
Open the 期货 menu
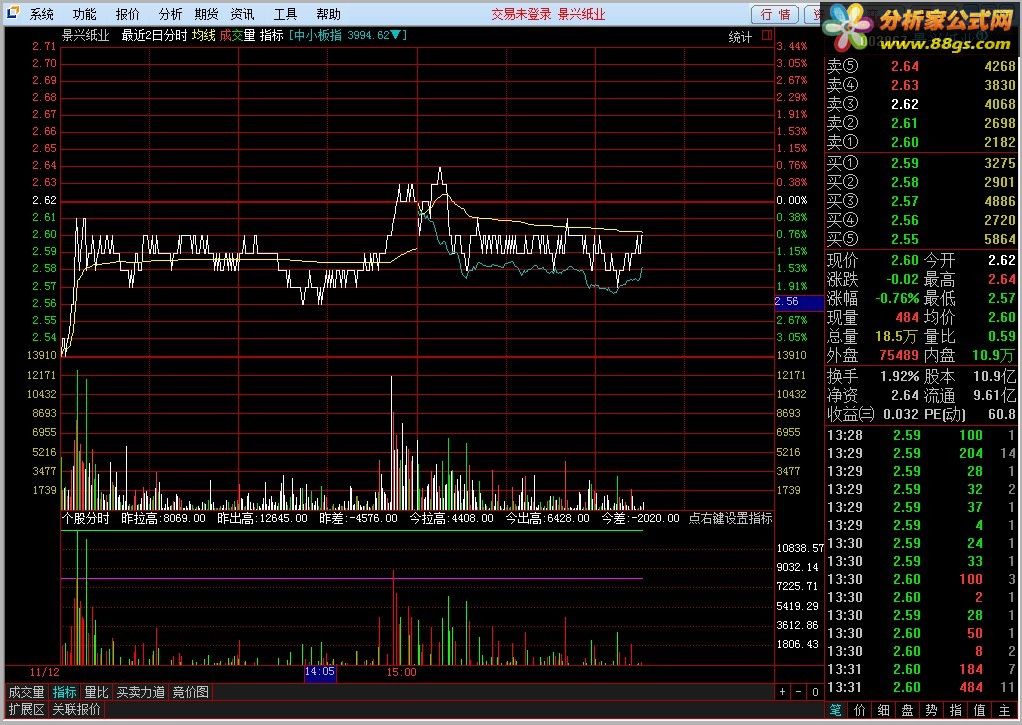(206, 14)
